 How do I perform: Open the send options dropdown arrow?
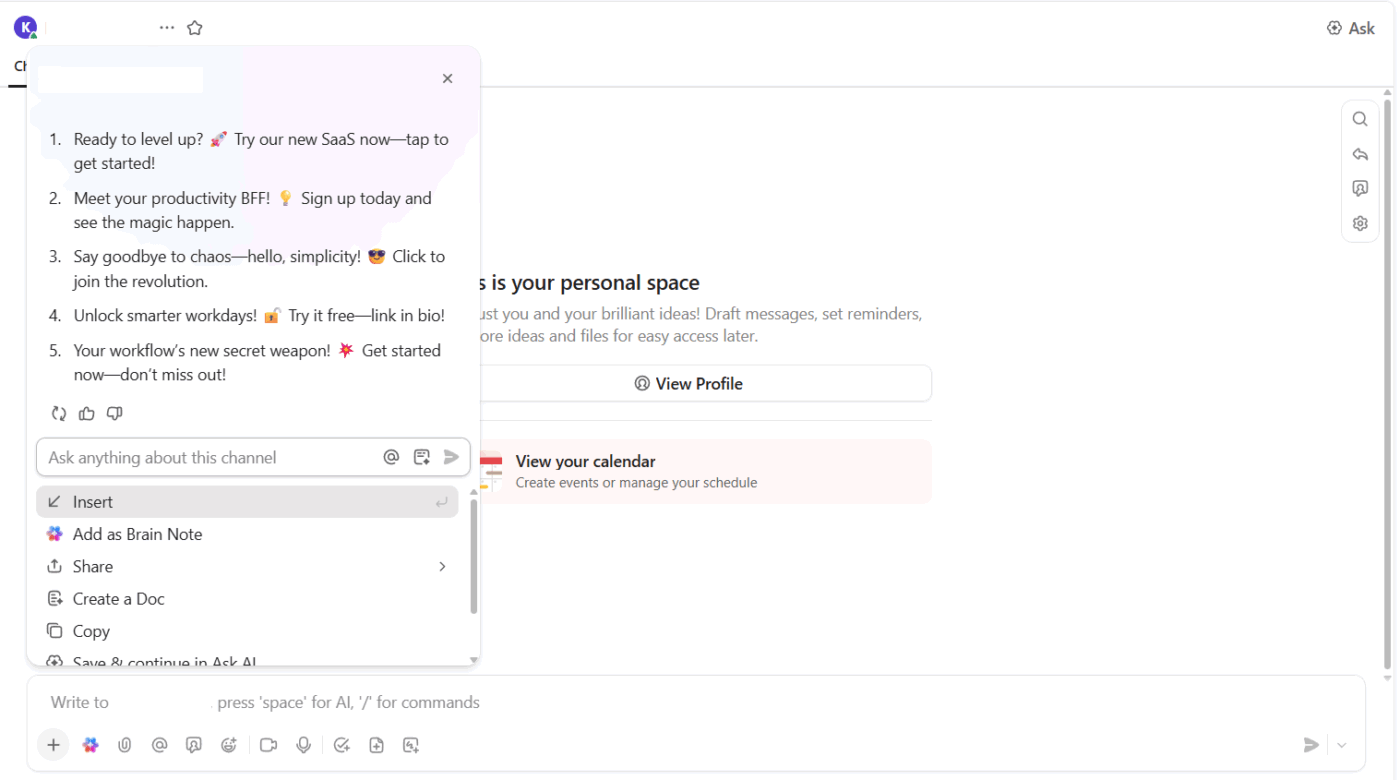click(x=1342, y=745)
